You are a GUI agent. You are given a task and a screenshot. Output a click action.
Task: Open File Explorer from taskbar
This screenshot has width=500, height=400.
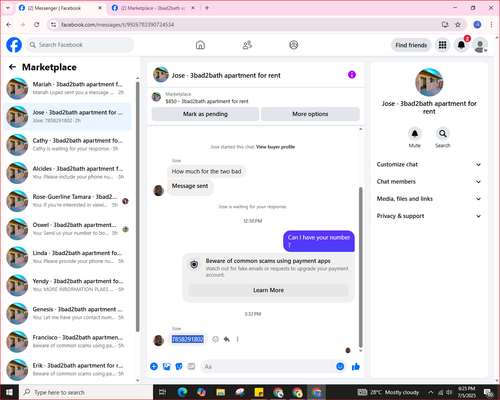coord(220,392)
